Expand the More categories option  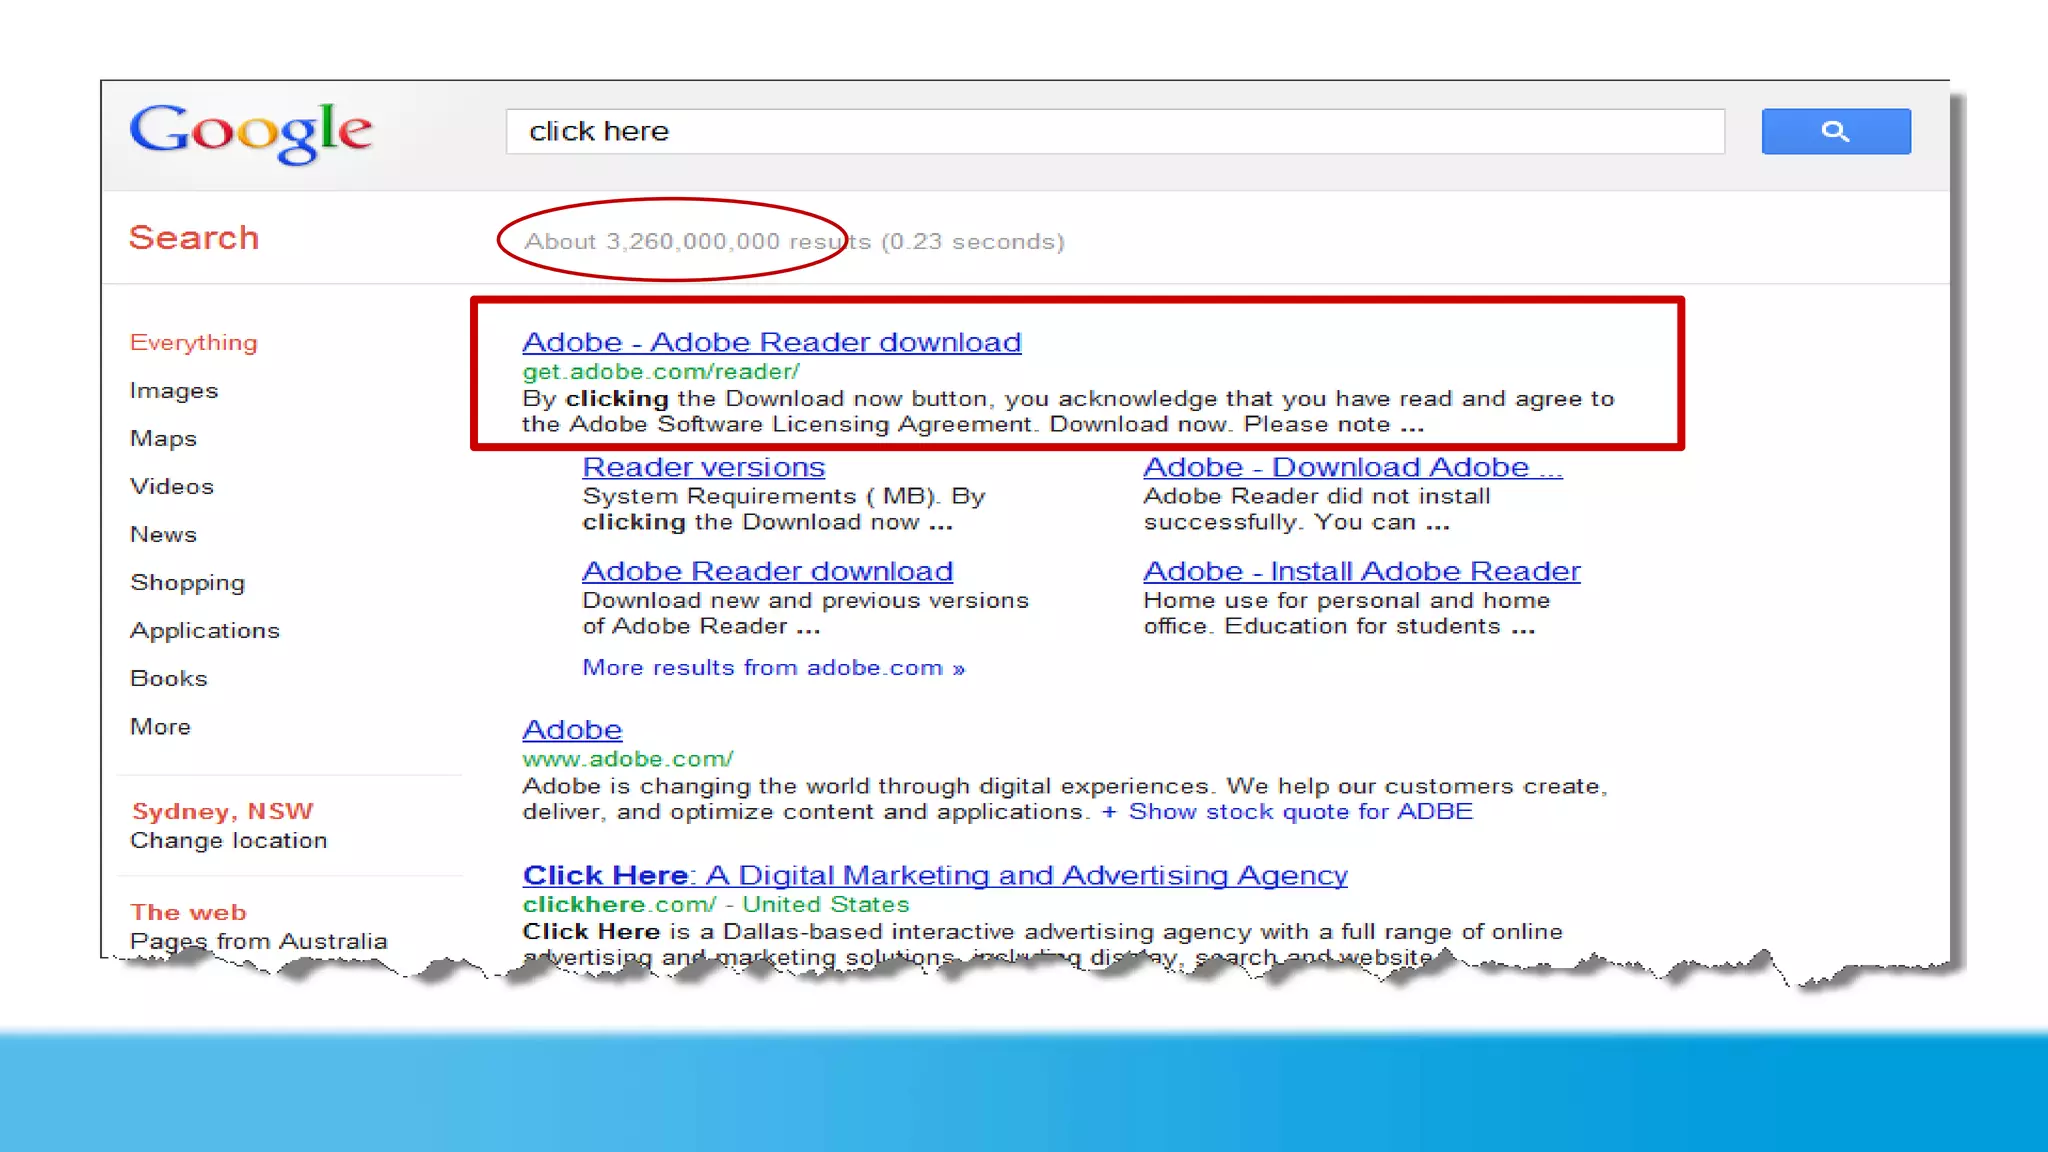pos(160,727)
